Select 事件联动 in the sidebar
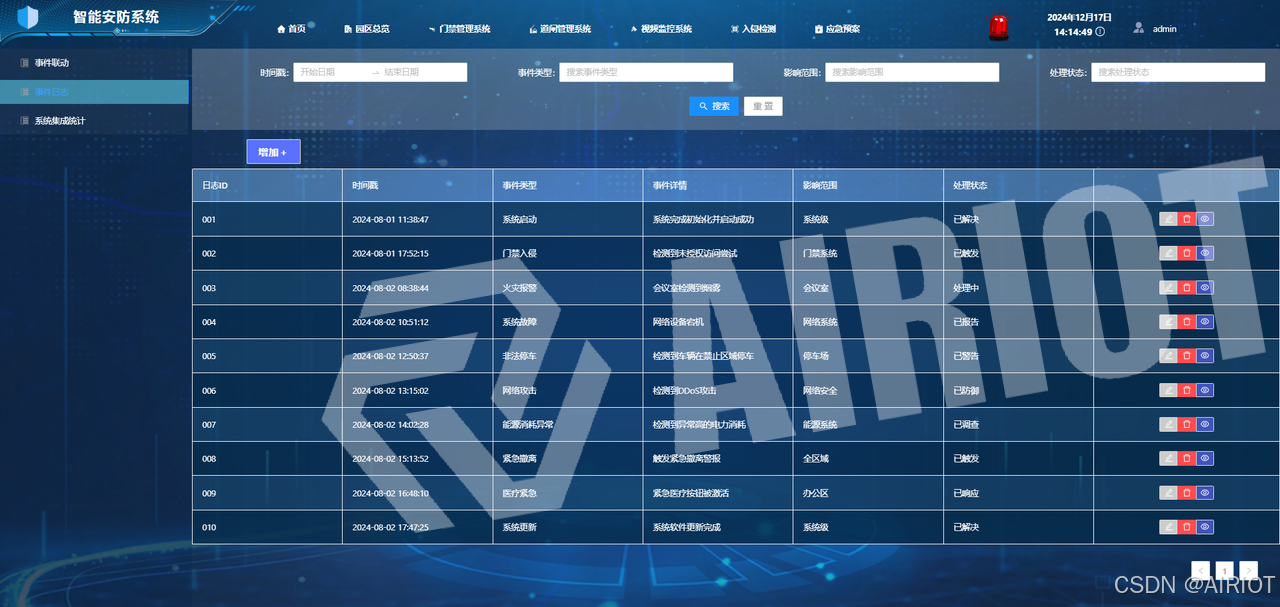The width and height of the screenshot is (1280, 607). [x=94, y=63]
